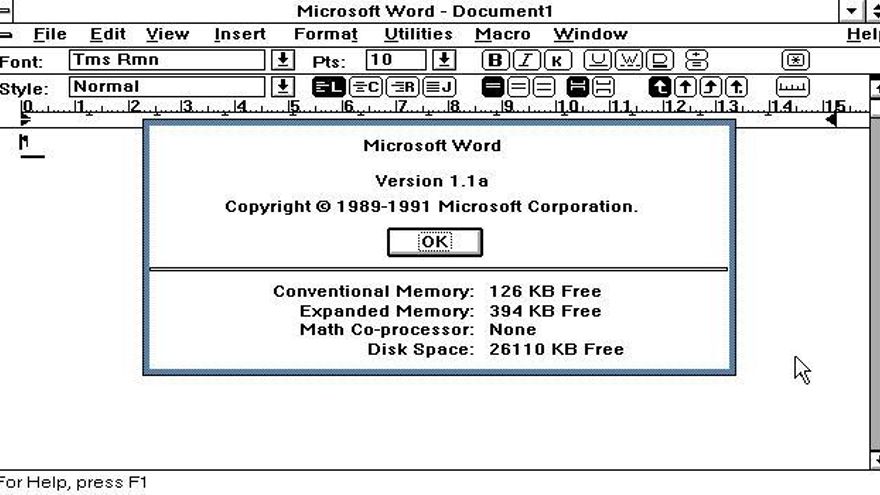The width and height of the screenshot is (880, 495).
Task: Open the Macro menu
Action: 502,35
